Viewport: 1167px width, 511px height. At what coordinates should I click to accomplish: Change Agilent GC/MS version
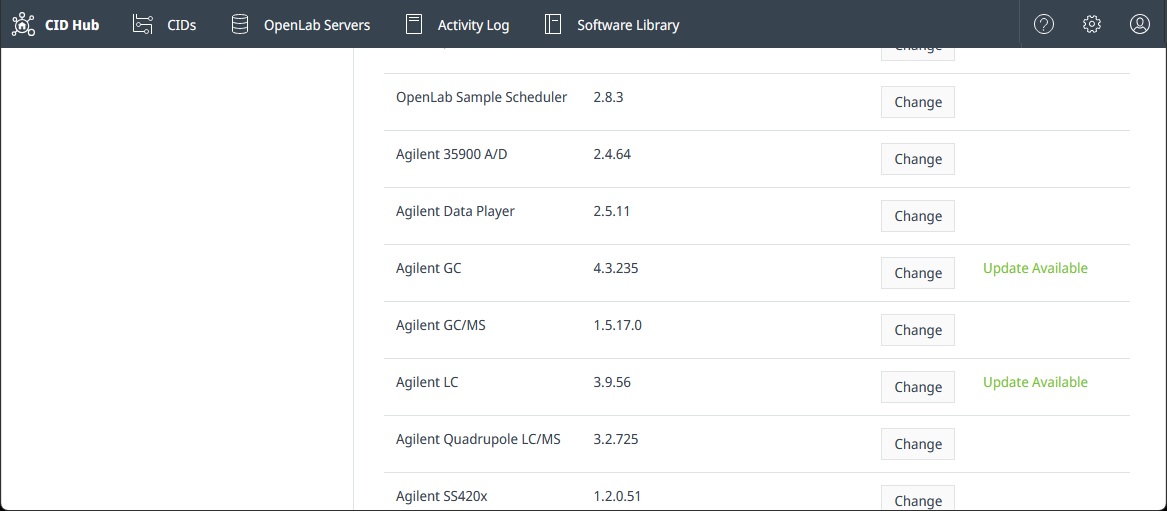click(x=918, y=330)
